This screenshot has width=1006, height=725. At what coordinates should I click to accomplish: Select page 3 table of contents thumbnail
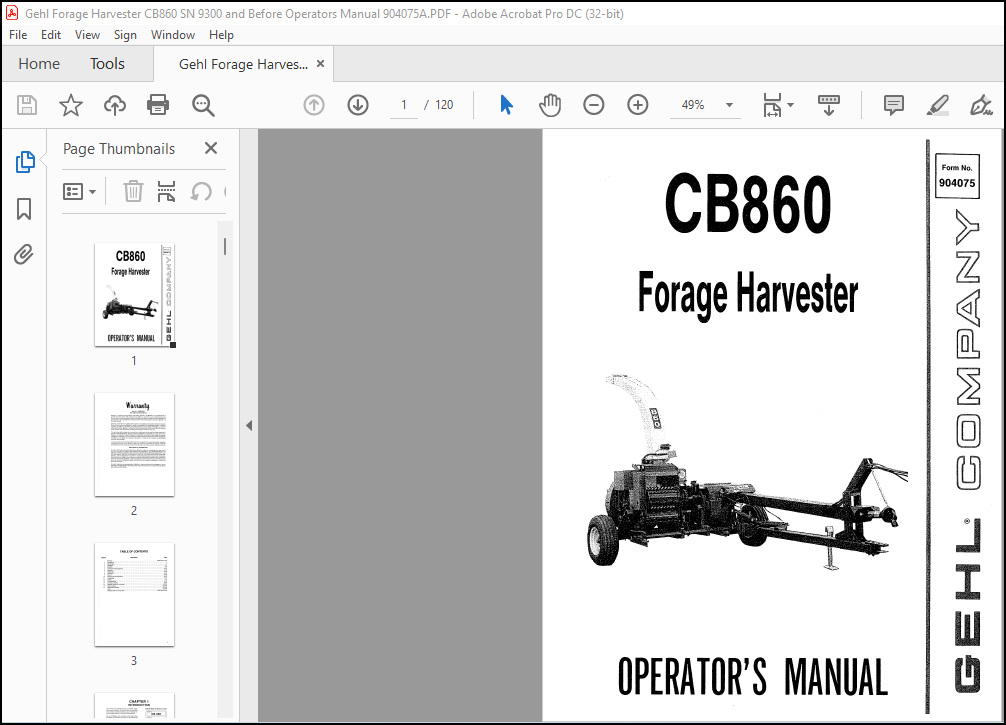(135, 594)
